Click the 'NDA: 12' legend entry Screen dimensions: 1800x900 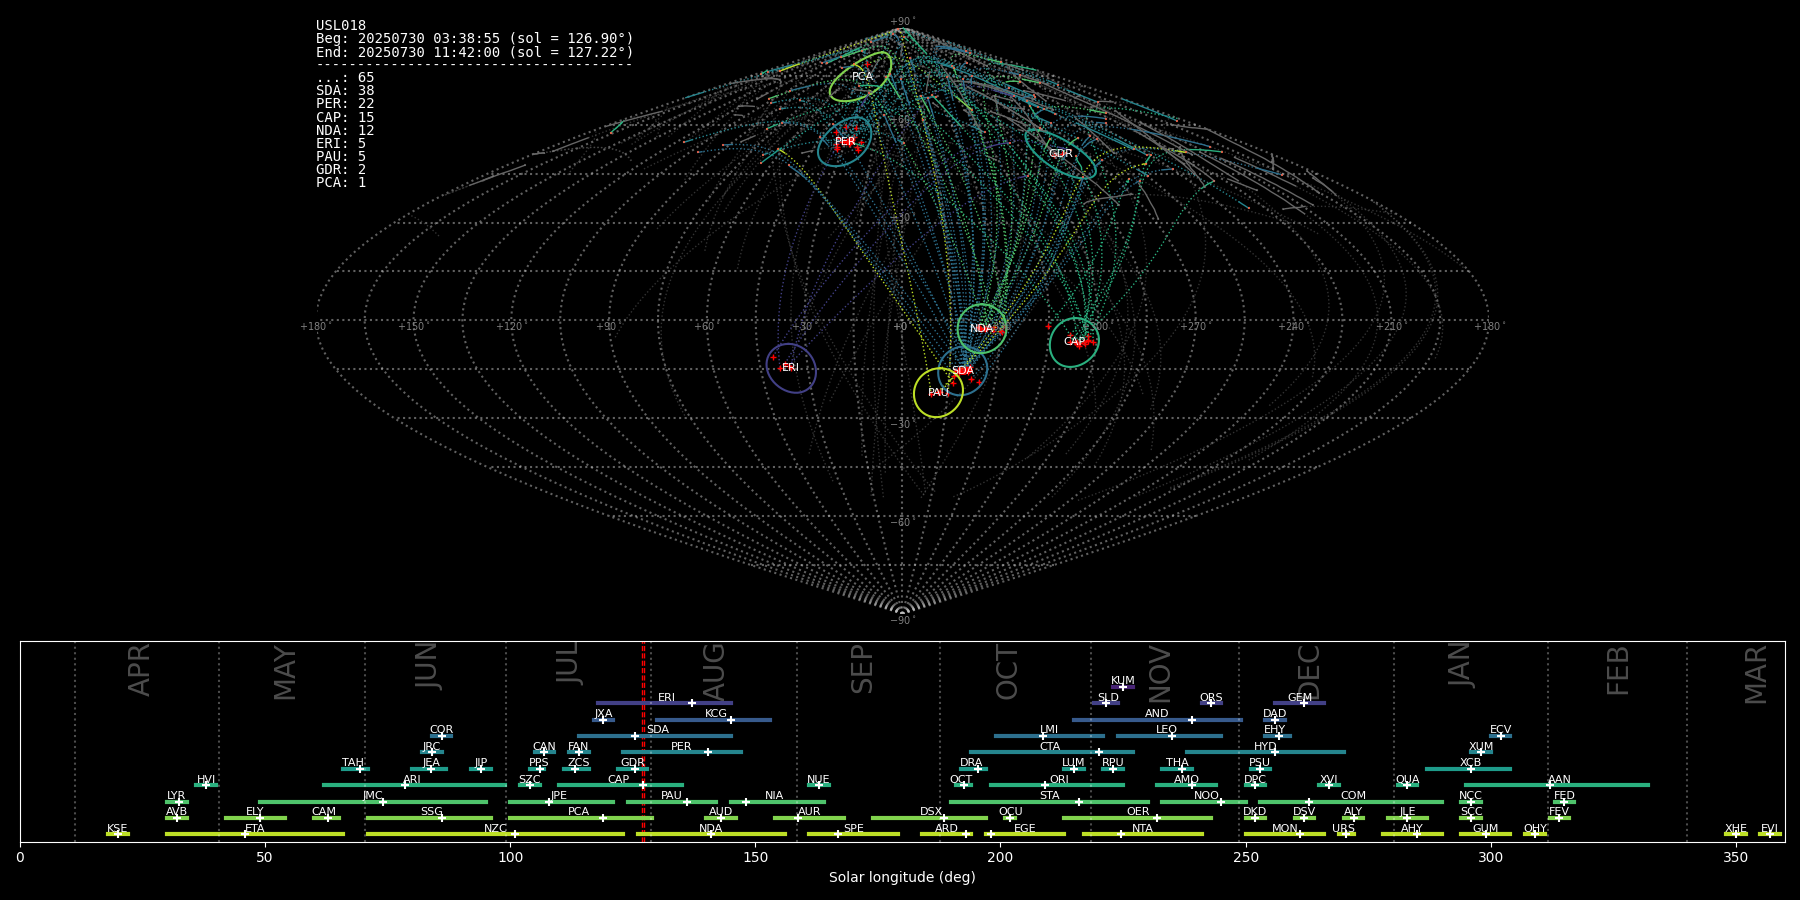coord(345,131)
